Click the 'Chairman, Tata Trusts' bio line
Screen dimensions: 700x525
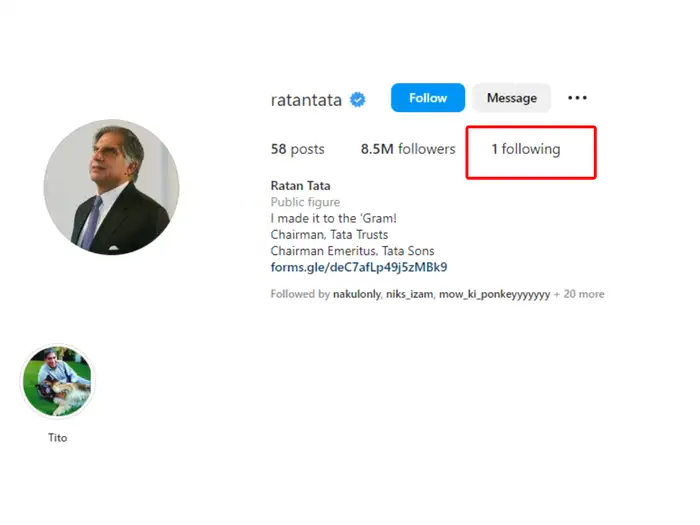tap(329, 235)
